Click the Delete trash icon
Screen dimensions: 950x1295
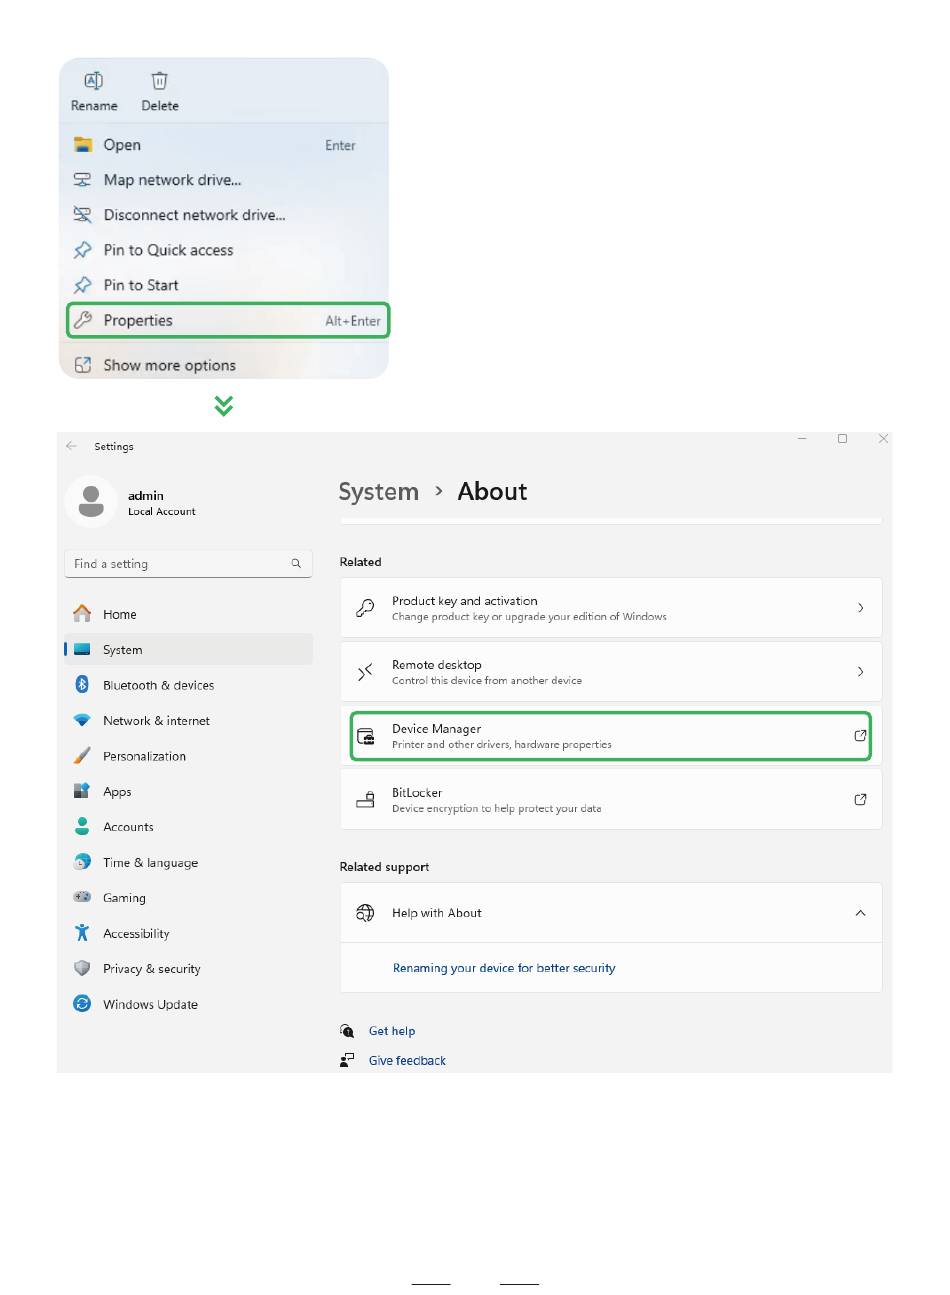(160, 81)
